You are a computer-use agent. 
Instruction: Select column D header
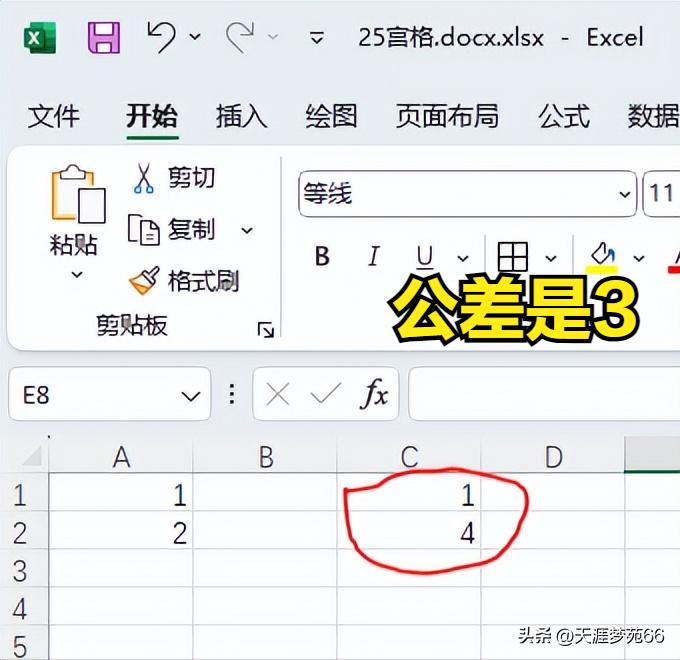pyautogui.click(x=553, y=456)
